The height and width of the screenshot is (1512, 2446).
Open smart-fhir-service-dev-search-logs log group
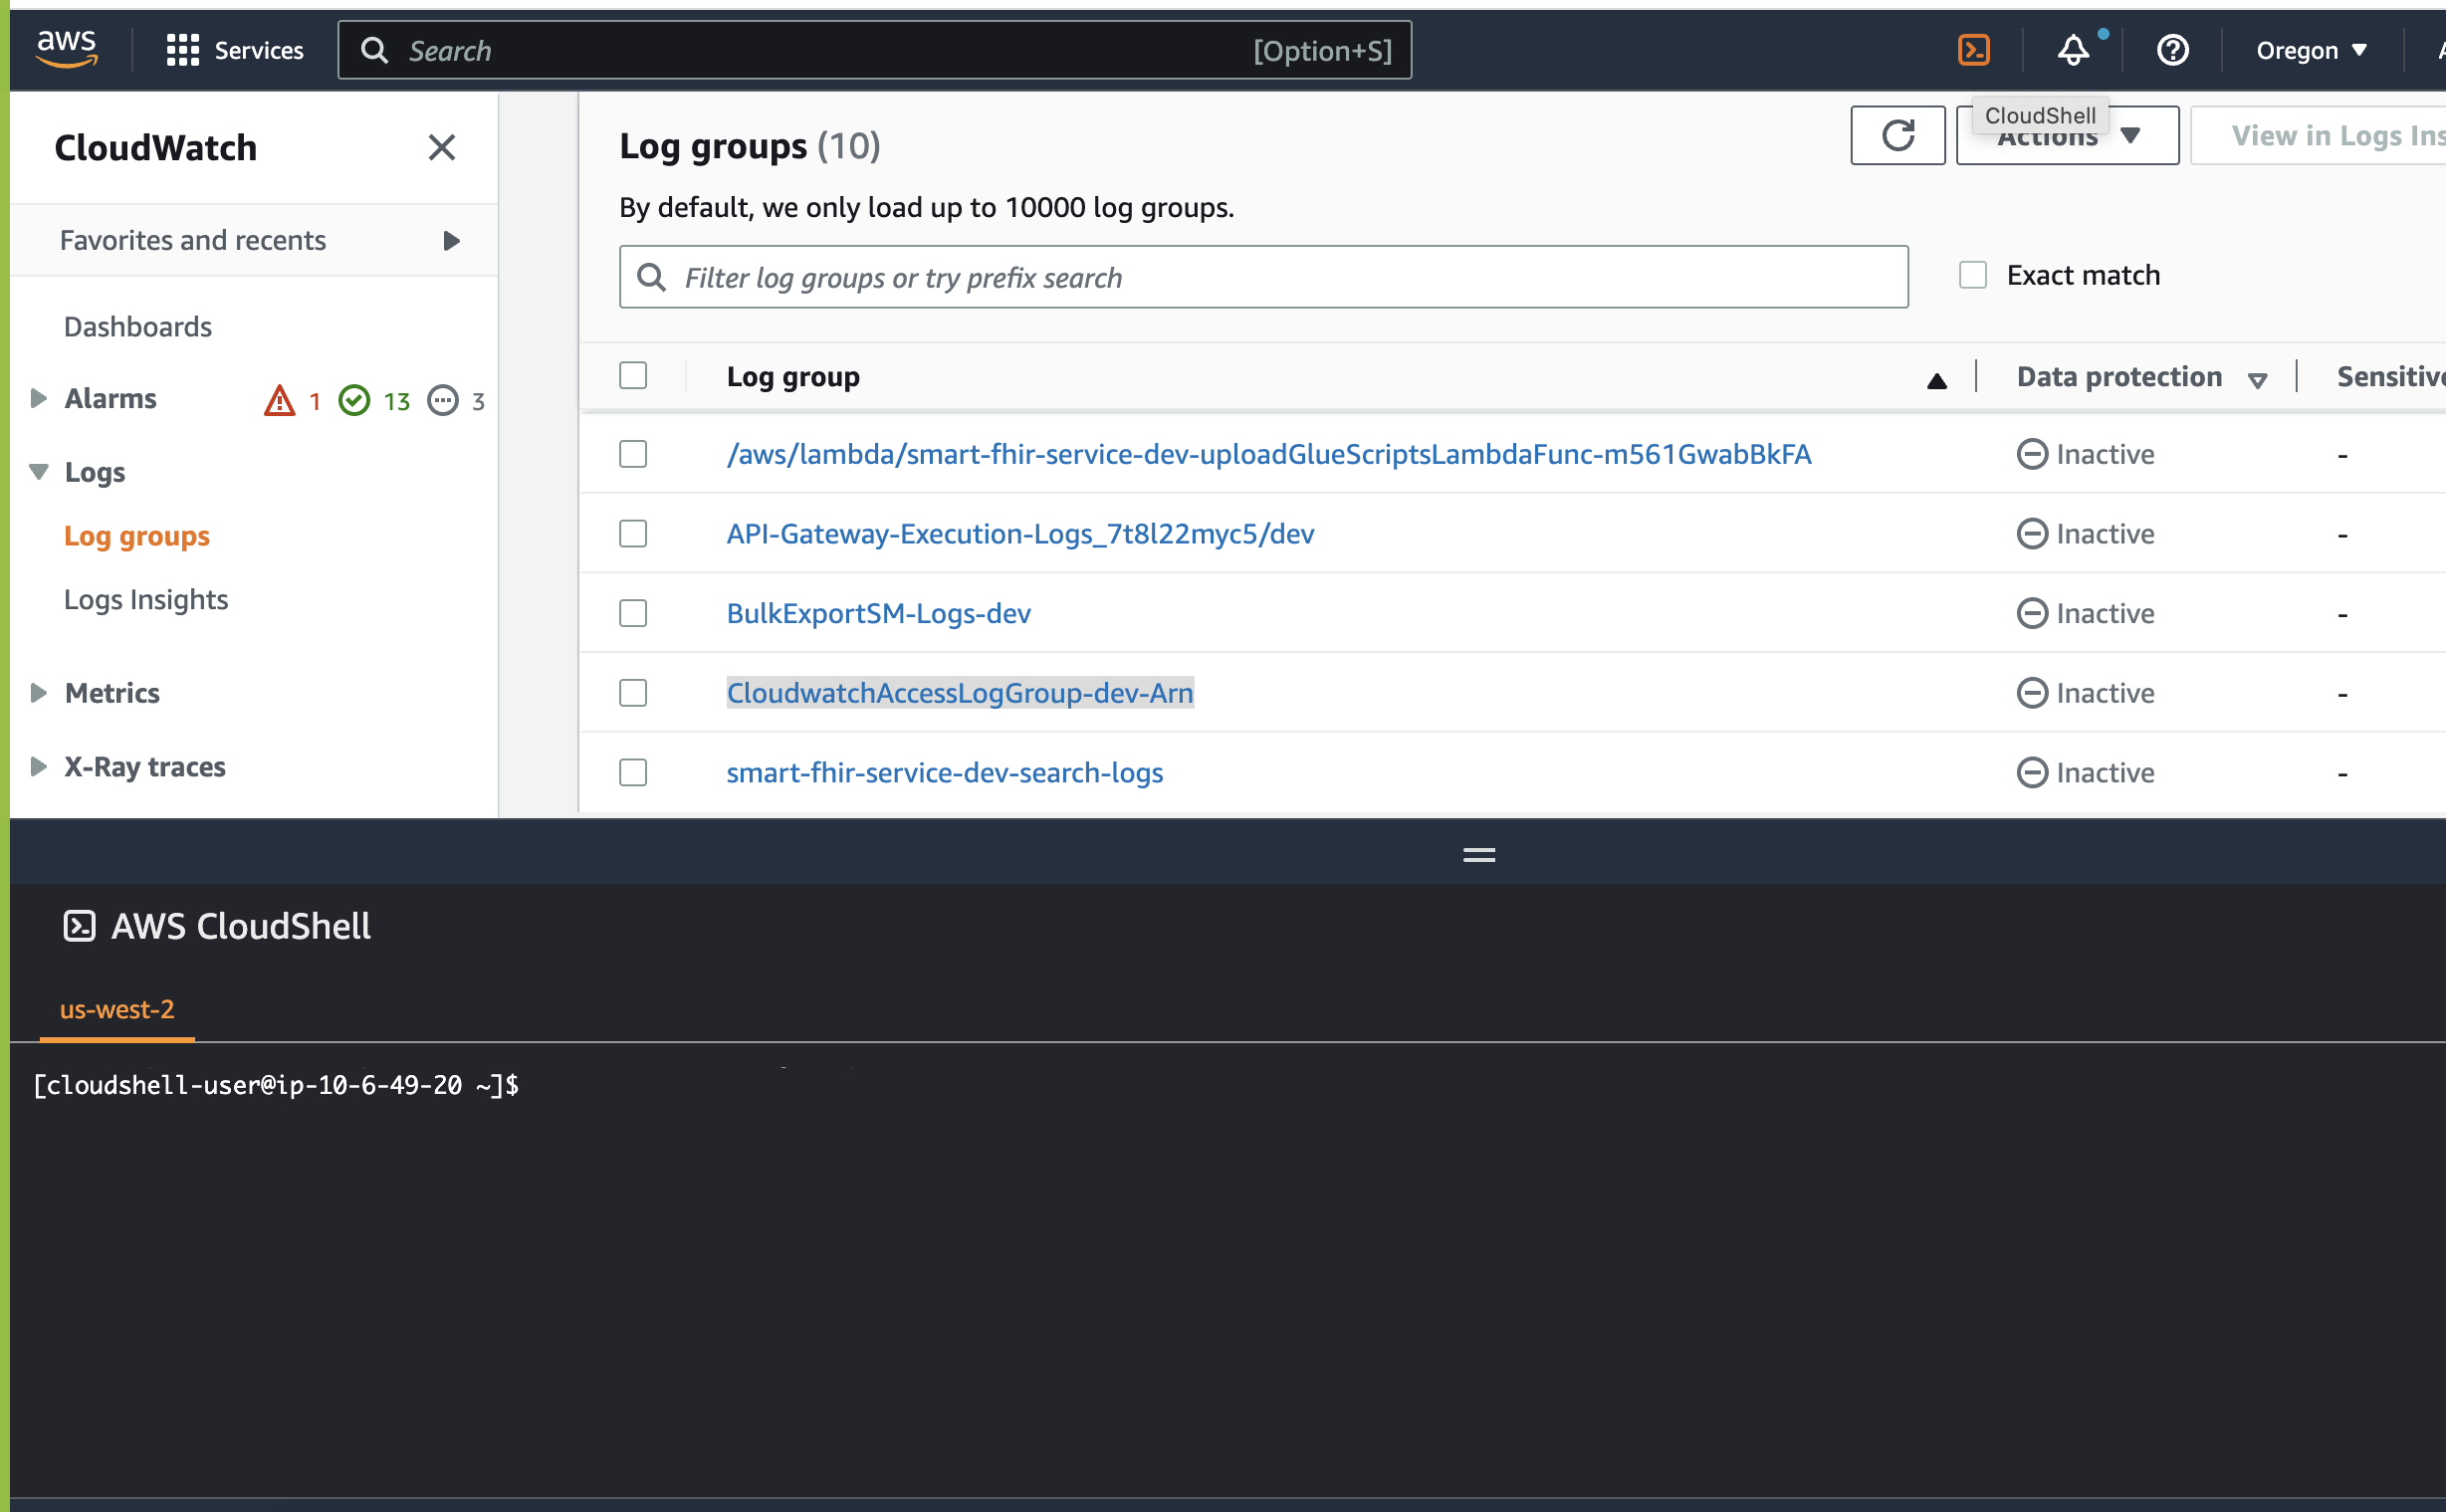[x=944, y=772]
